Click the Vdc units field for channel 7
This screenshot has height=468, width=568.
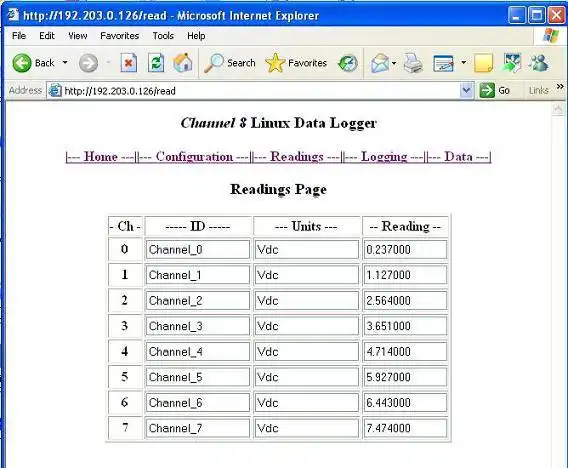coord(307,428)
